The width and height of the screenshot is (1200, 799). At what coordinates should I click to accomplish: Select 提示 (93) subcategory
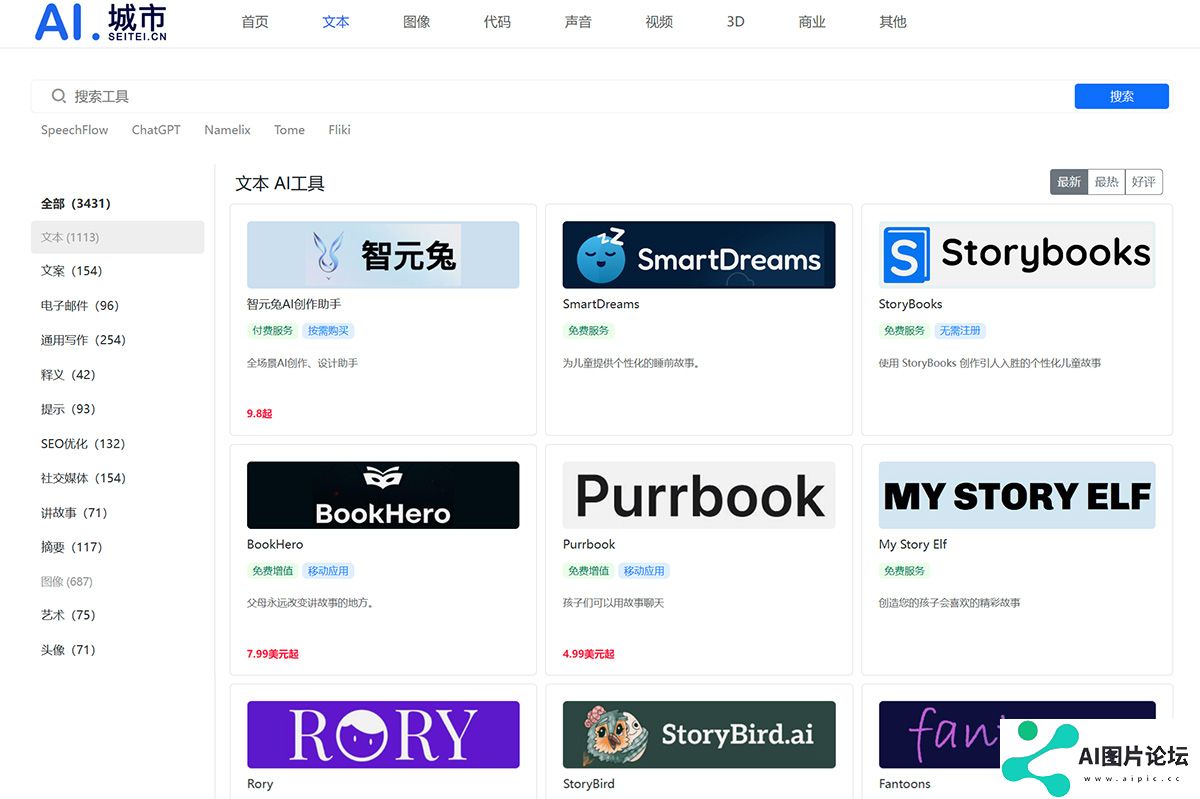(68, 409)
